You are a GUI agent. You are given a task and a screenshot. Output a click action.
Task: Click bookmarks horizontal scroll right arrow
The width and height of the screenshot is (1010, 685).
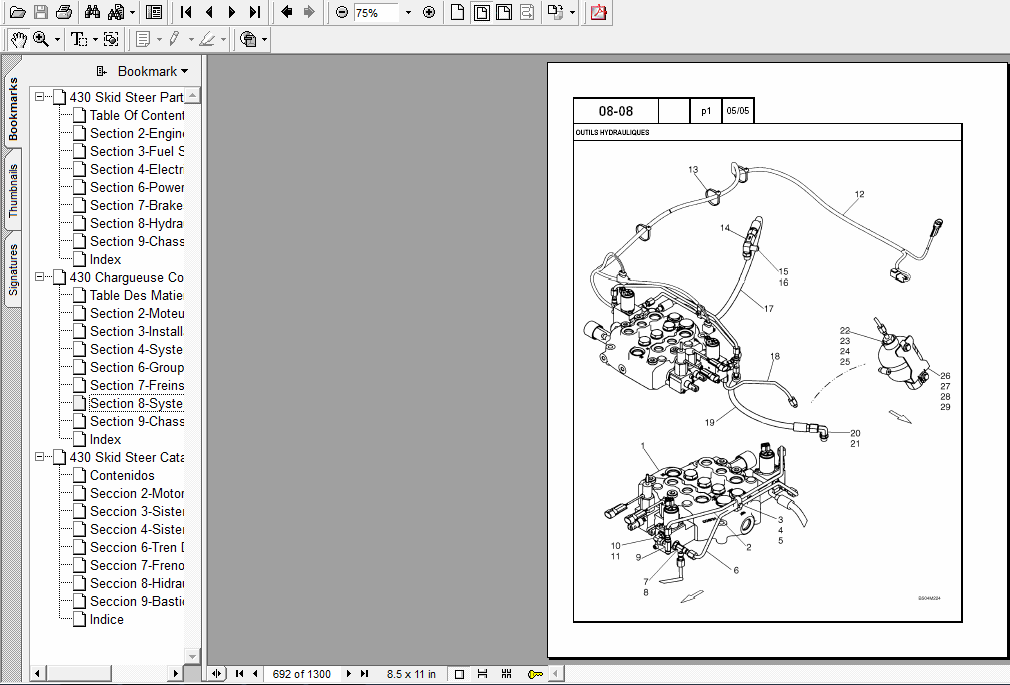pyautogui.click(x=175, y=673)
